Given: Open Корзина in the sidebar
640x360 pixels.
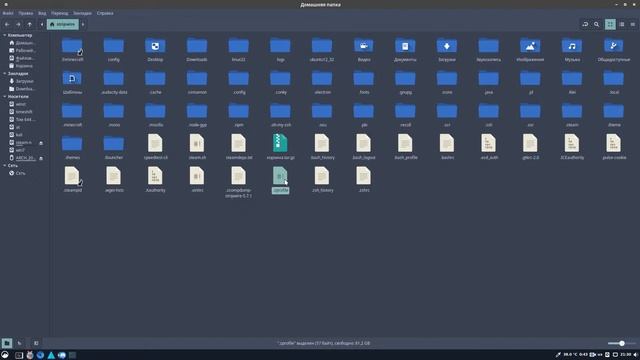Looking at the screenshot, I should click(x=21, y=66).
